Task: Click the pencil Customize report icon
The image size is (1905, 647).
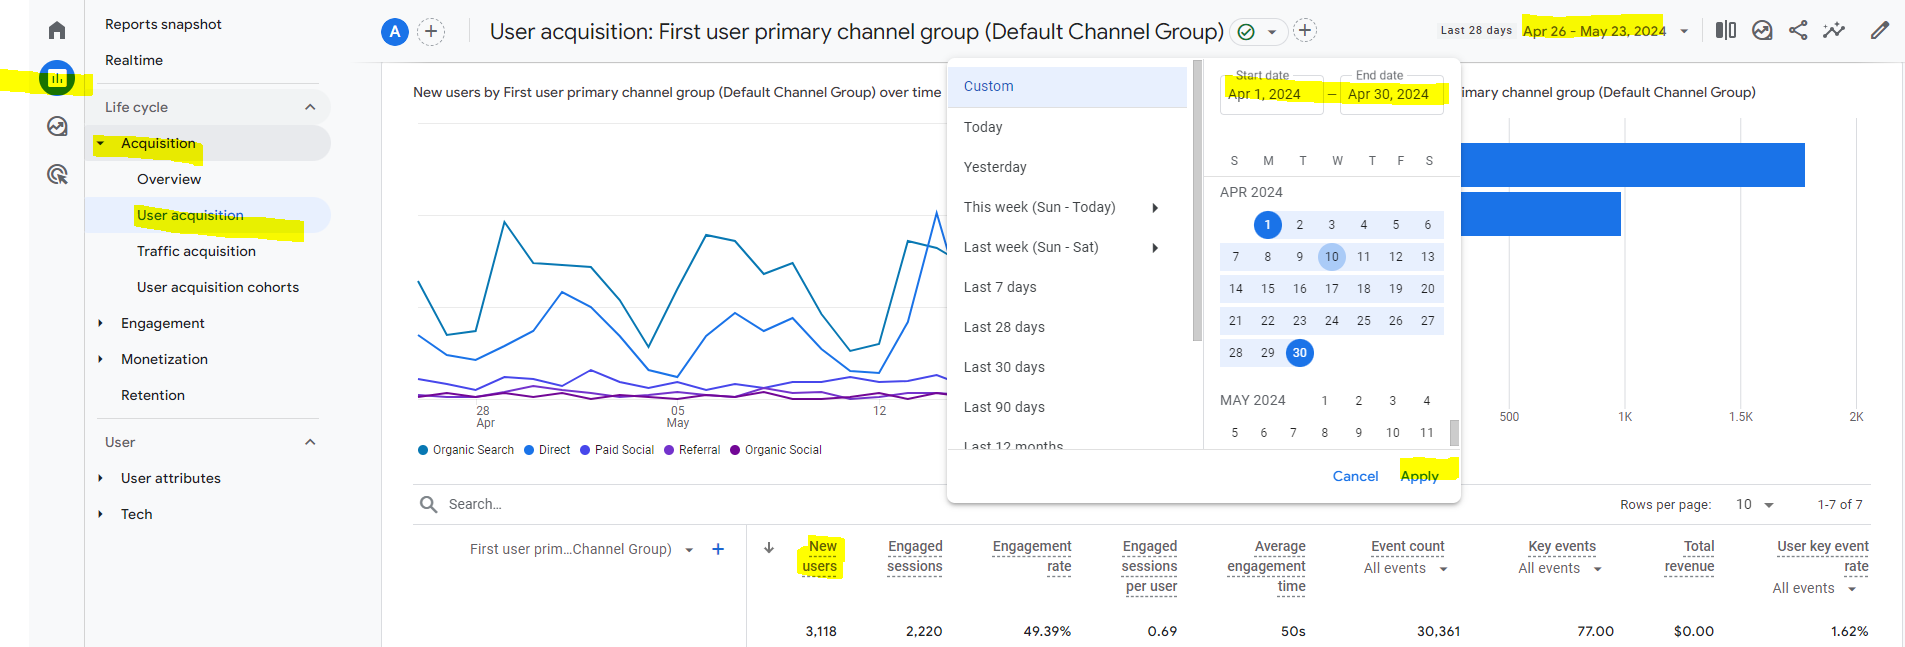Action: pos(1879,30)
